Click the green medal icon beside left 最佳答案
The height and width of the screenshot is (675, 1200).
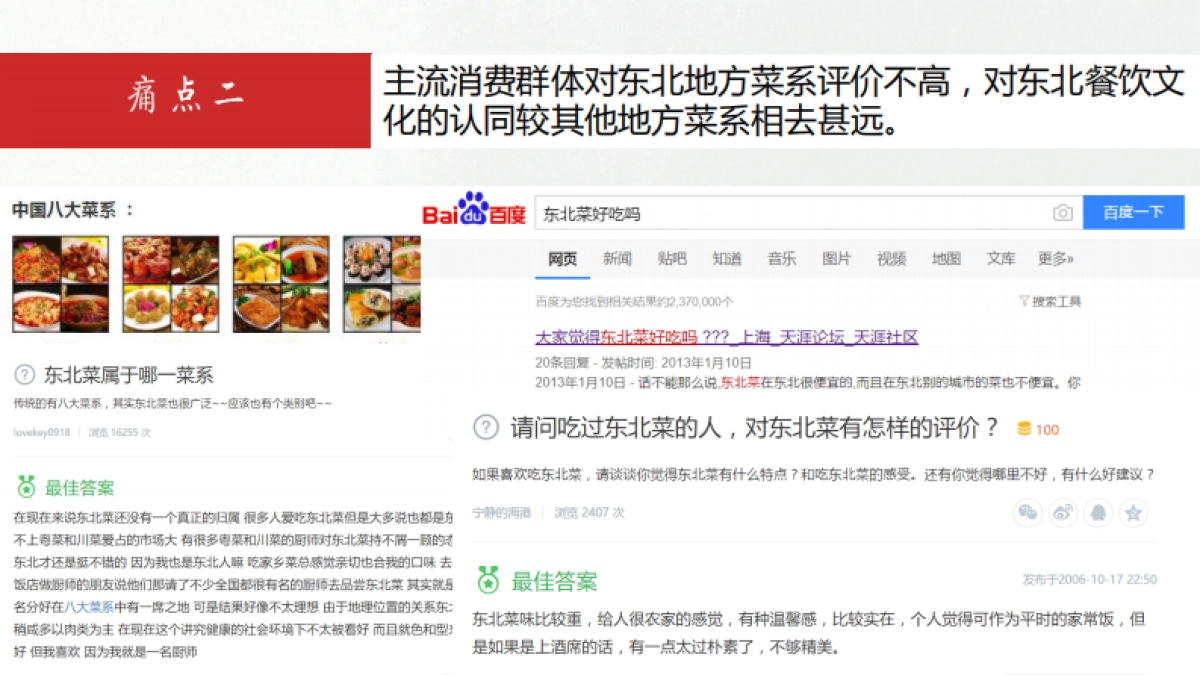point(26,487)
